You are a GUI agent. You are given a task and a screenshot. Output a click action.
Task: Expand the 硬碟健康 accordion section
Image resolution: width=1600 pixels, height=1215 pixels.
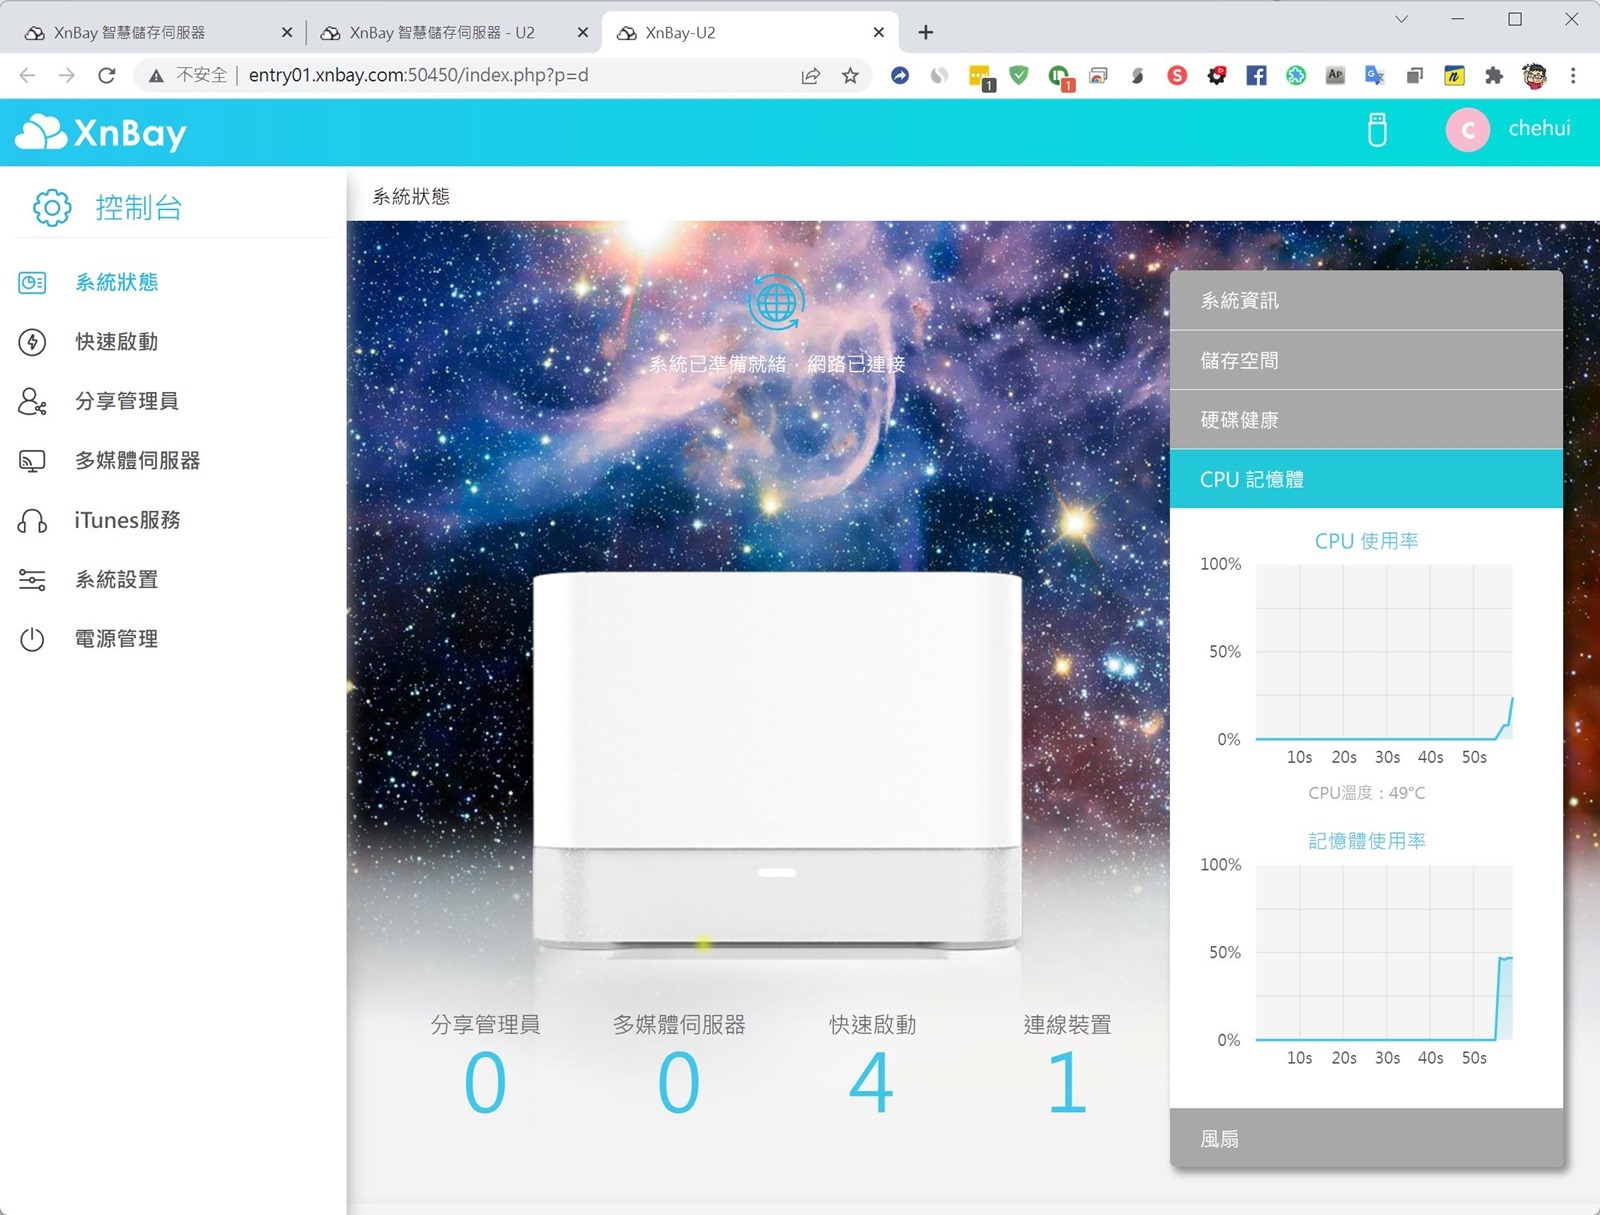[1365, 420]
